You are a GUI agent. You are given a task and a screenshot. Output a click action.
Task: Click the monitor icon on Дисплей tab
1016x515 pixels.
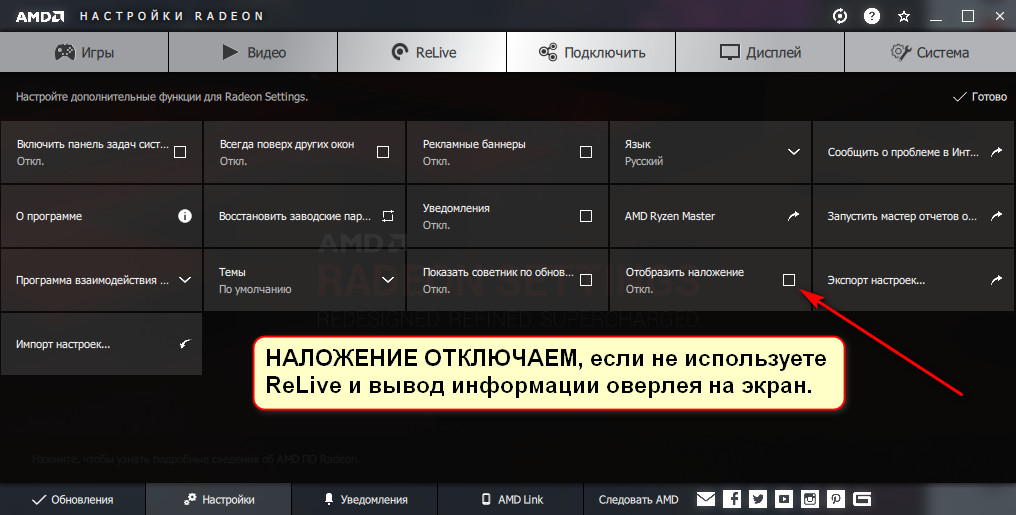730,52
